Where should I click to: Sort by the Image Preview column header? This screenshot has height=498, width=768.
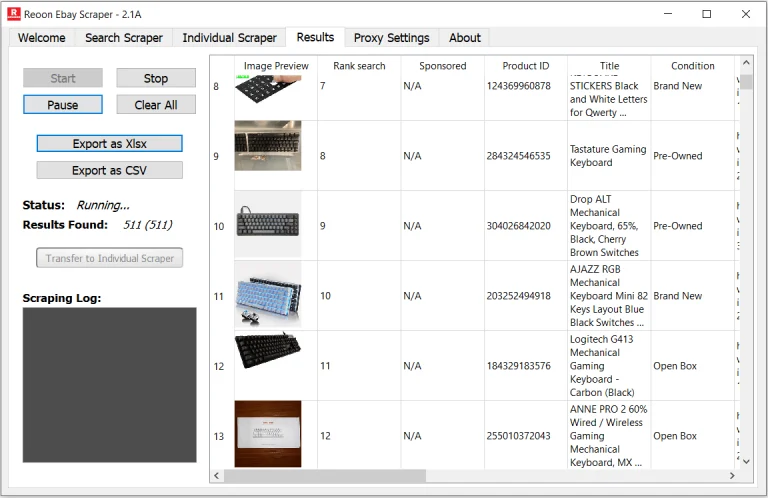(x=276, y=66)
